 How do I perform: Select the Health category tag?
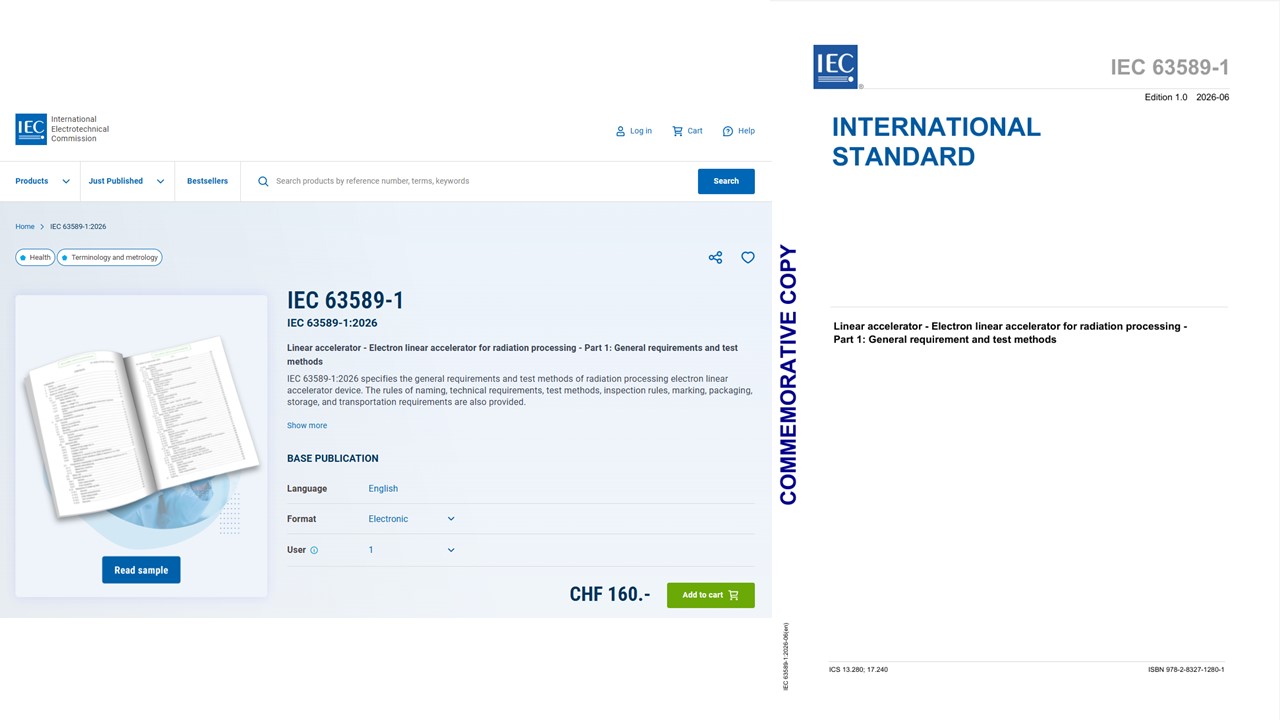[x=35, y=257]
